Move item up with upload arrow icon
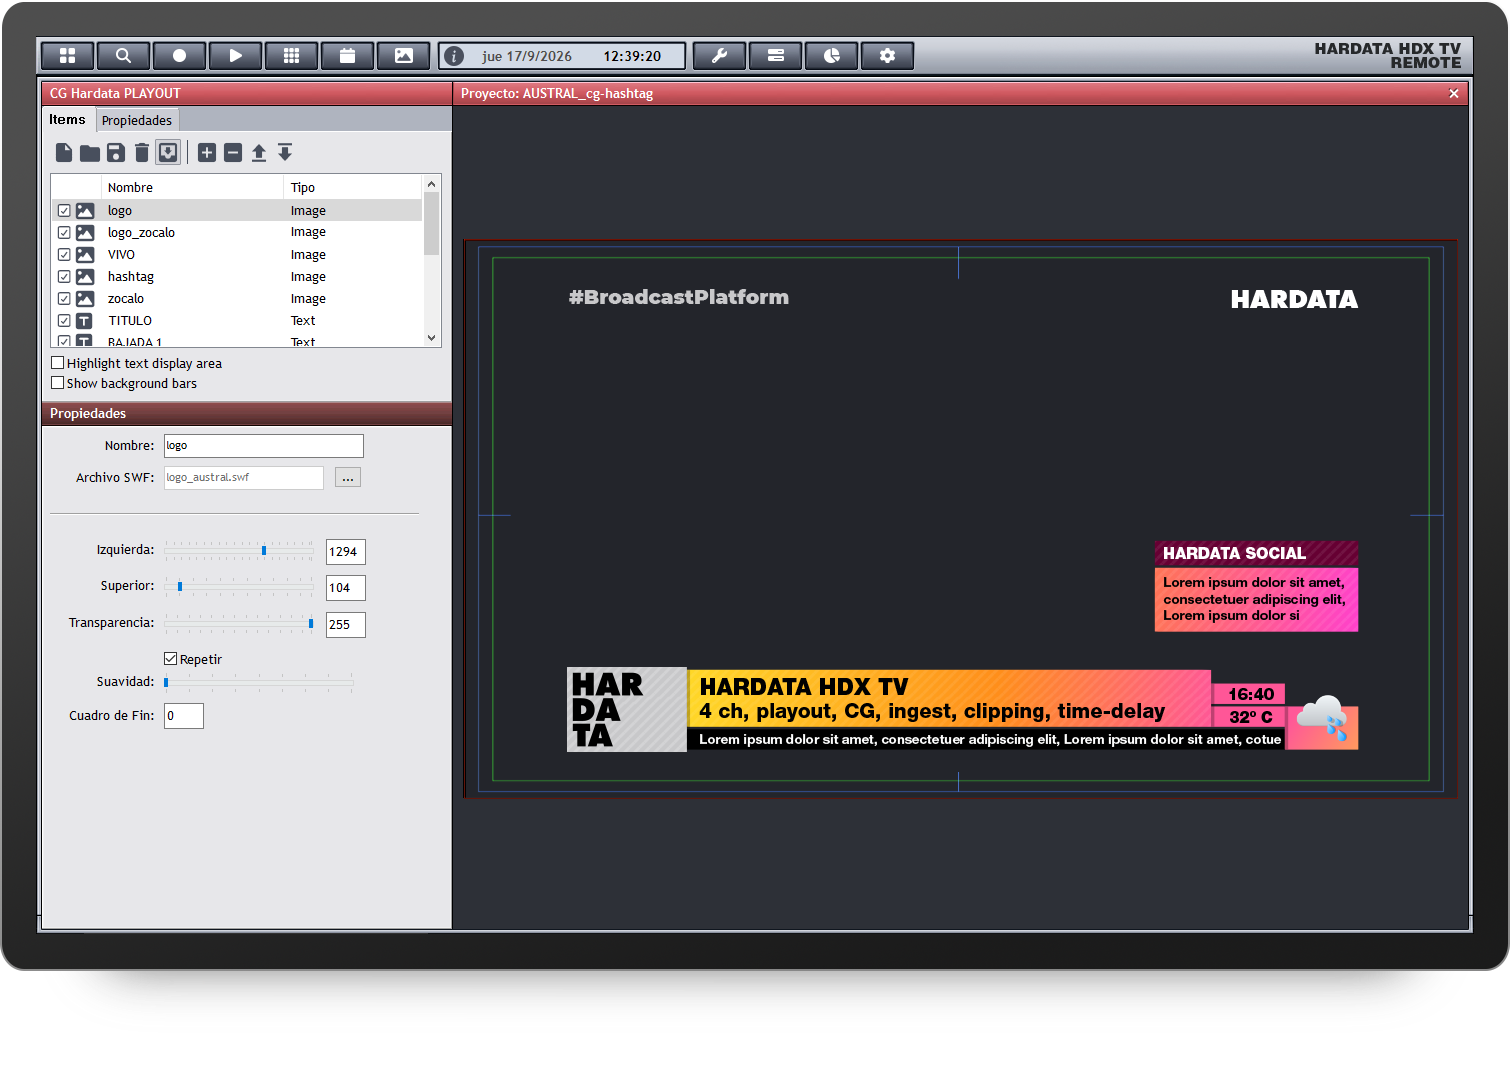 259,152
